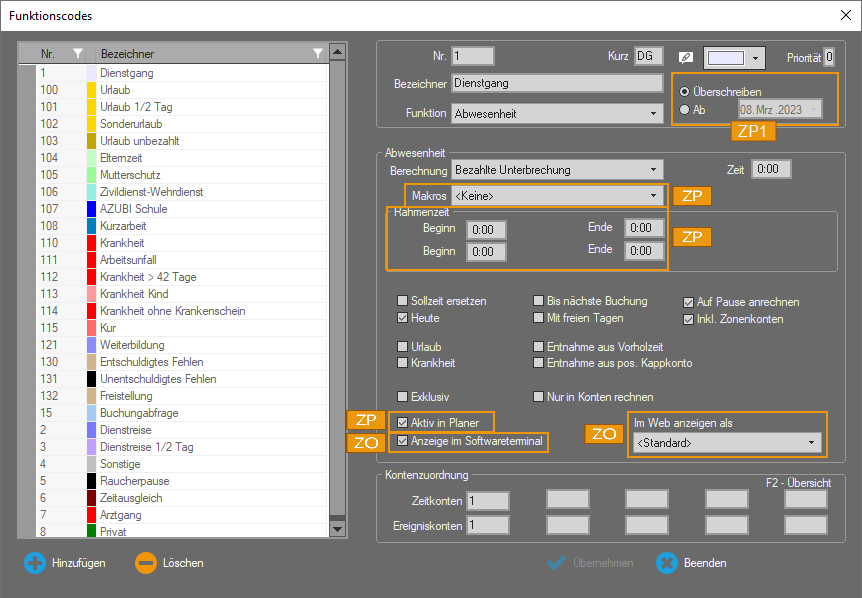Image resolution: width=862 pixels, height=598 pixels.
Task: Select the Zeitausgleich list entry
Action: pyautogui.click(x=132, y=498)
